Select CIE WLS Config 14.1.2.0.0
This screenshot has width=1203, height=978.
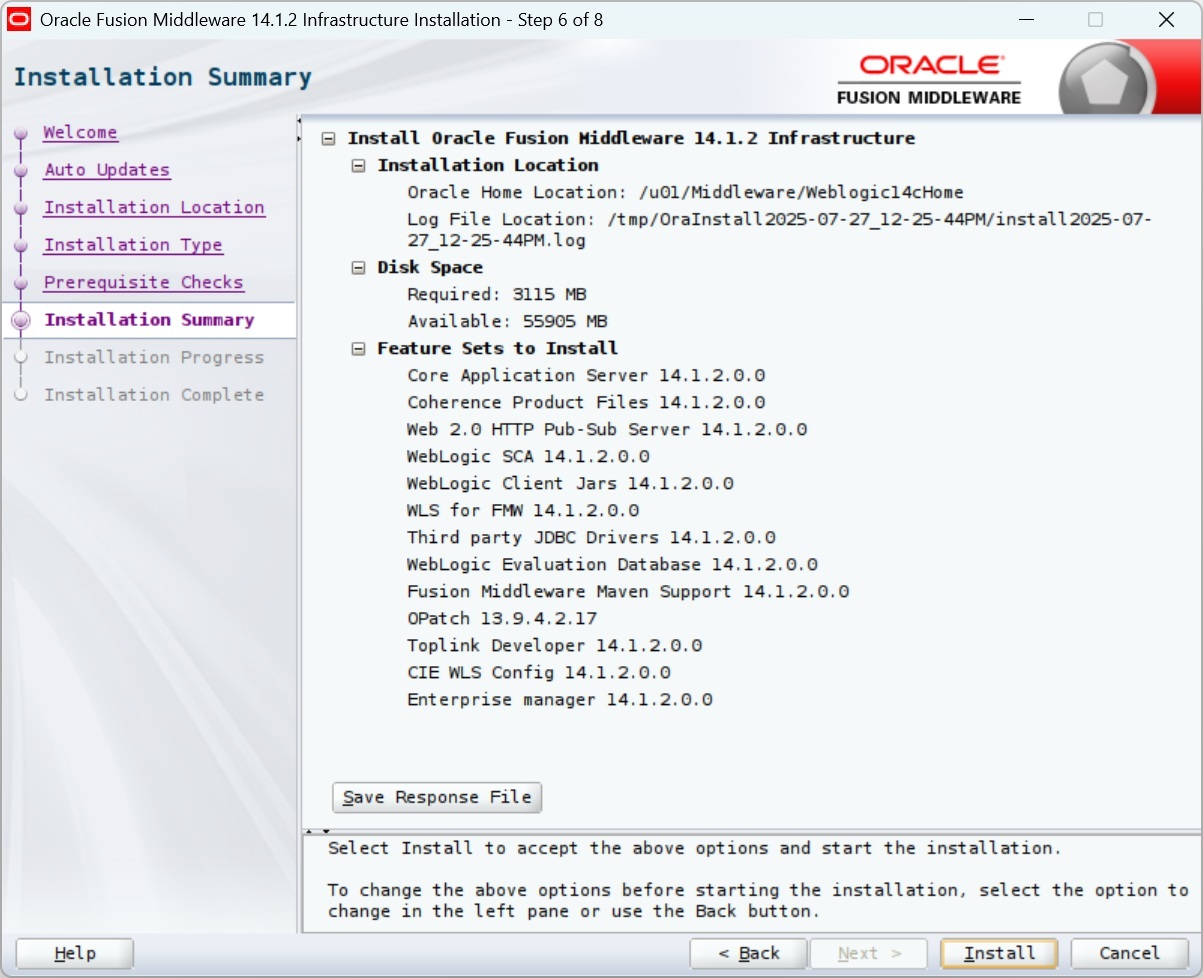pyautogui.click(x=538, y=673)
